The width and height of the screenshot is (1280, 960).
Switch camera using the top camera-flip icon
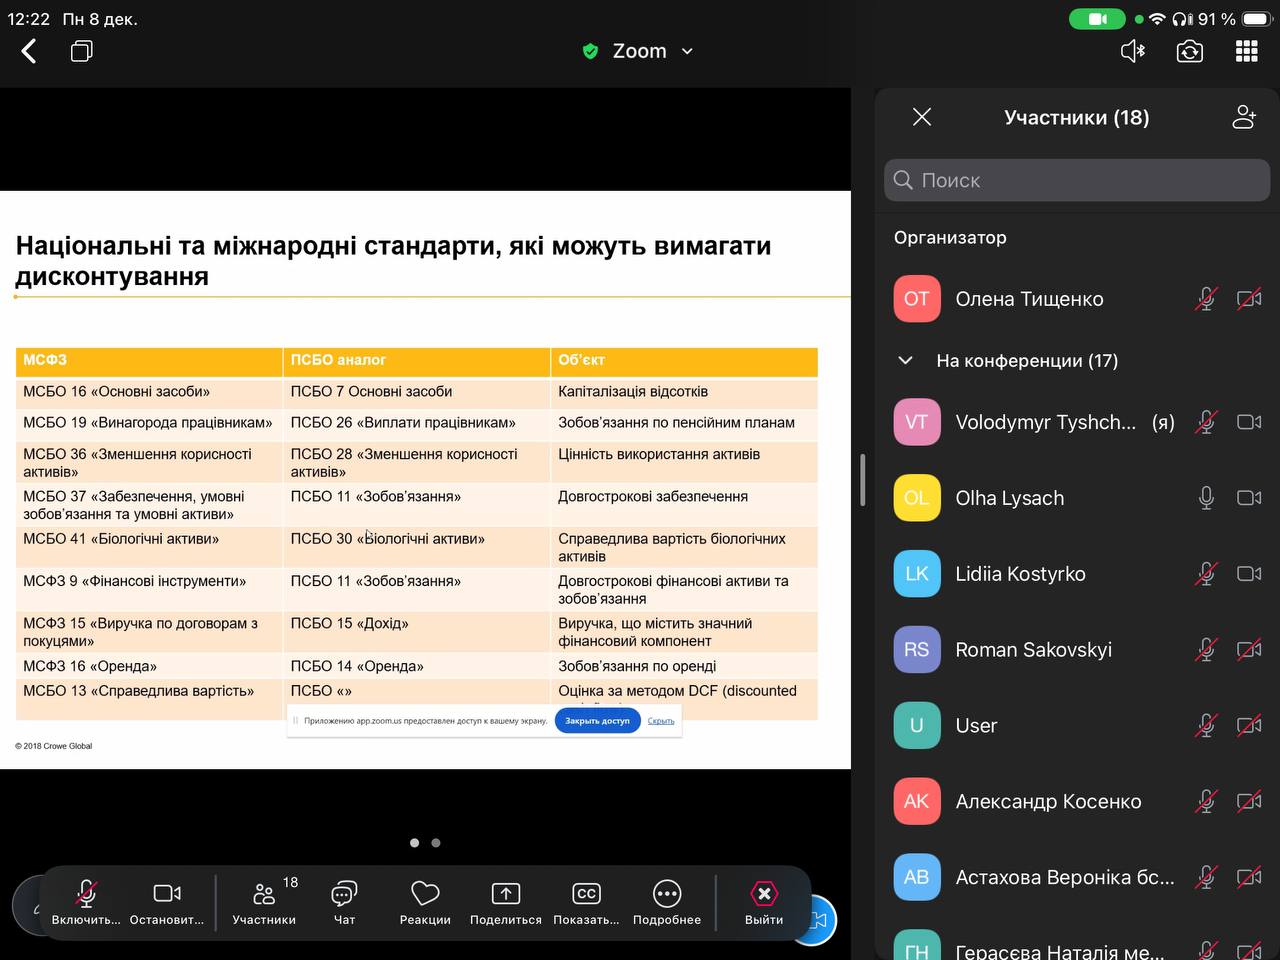click(1189, 51)
